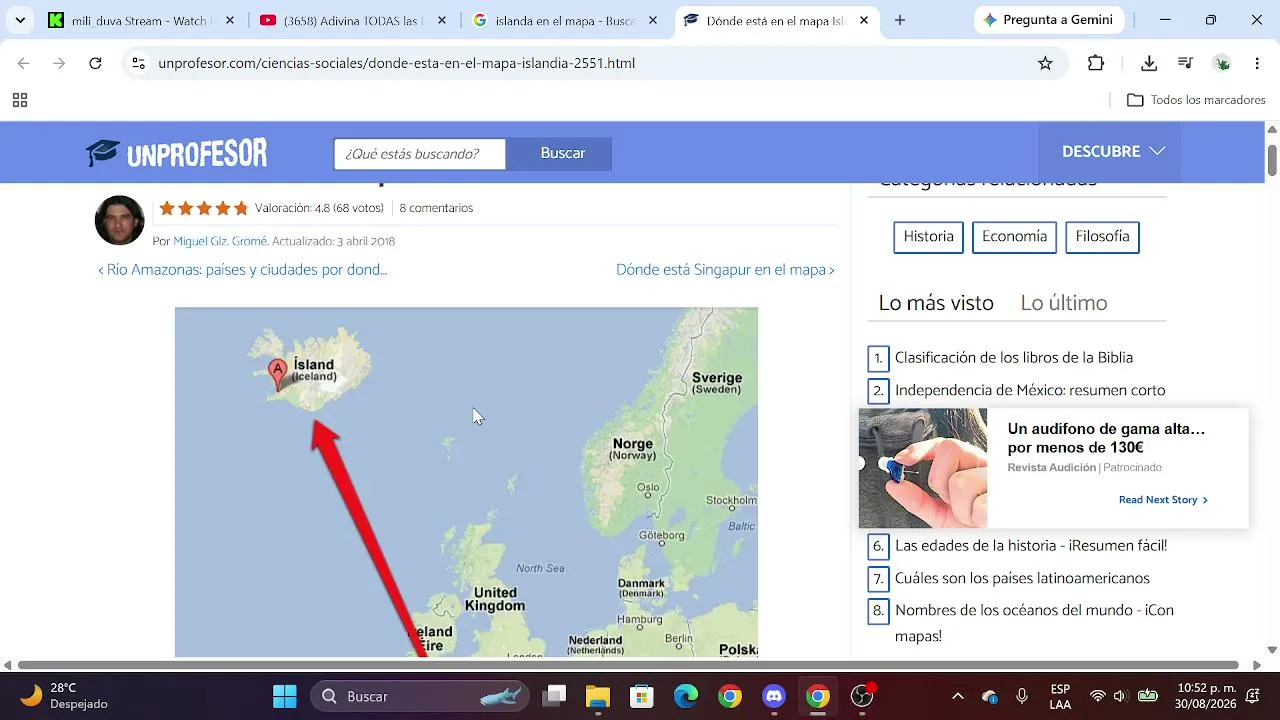Viewport: 1280px width, 720px height.
Task: Reload the current page
Action: 95,63
